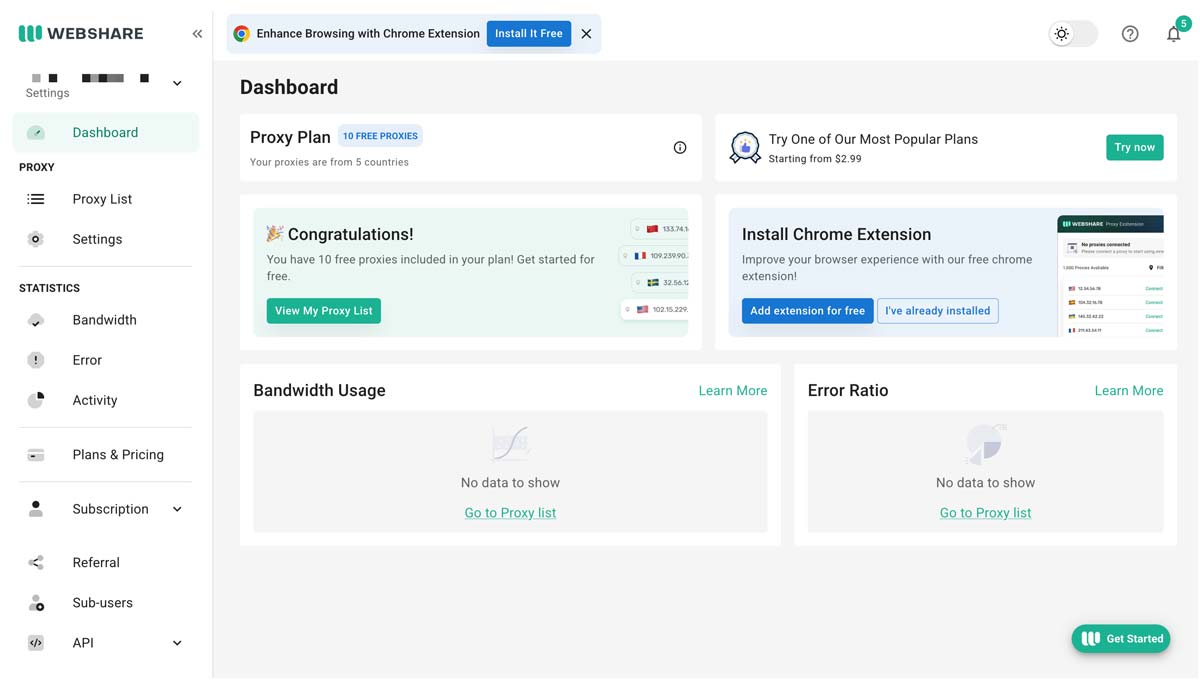Click Learn More beside Bandwidth Usage
The width and height of the screenshot is (1200, 700).
click(732, 391)
